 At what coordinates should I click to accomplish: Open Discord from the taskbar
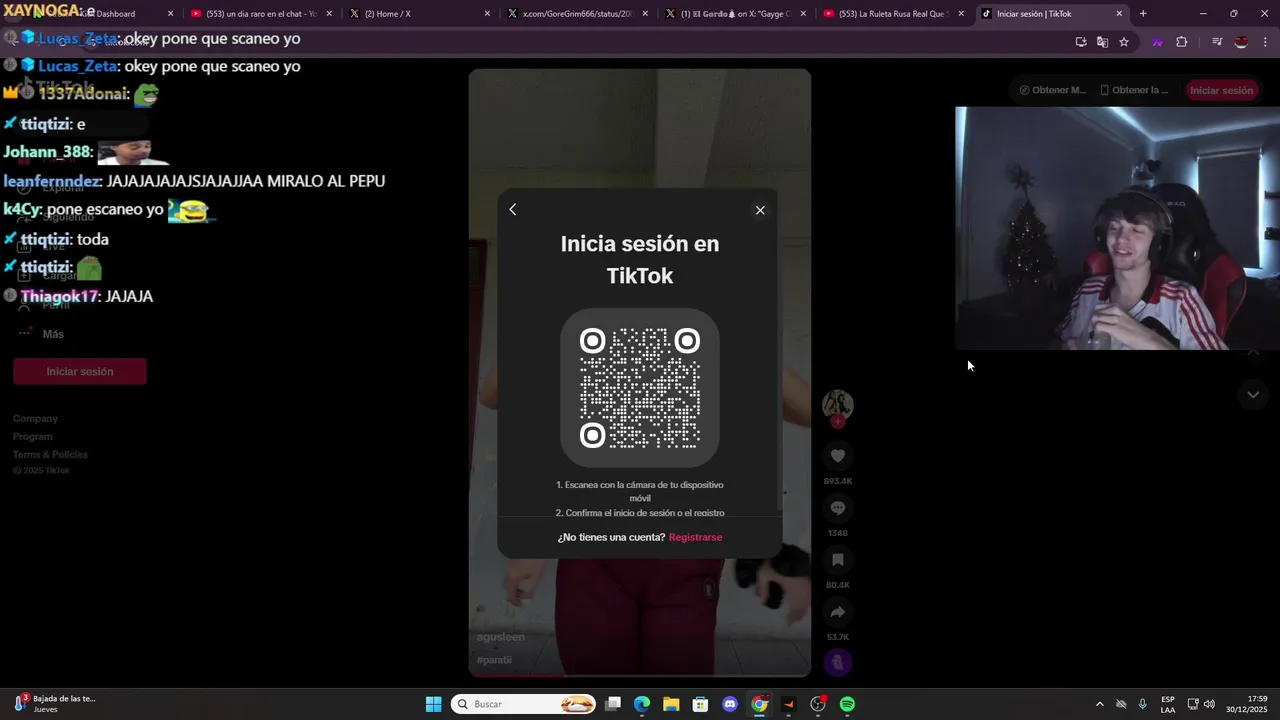pos(730,704)
